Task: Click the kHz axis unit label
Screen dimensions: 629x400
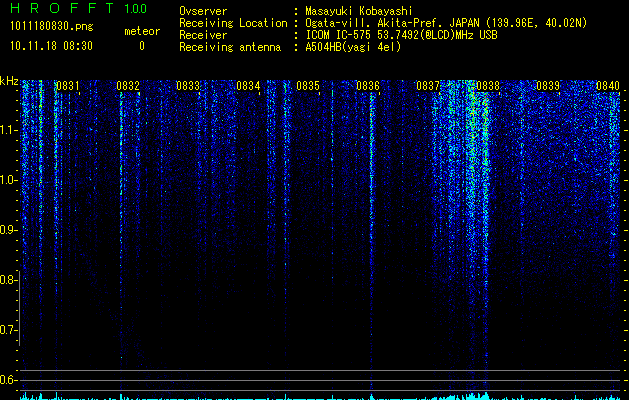Action: (9, 81)
